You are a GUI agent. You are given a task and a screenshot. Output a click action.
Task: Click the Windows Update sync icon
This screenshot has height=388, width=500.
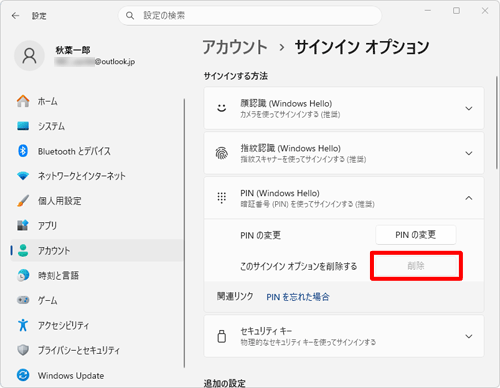[23, 375]
